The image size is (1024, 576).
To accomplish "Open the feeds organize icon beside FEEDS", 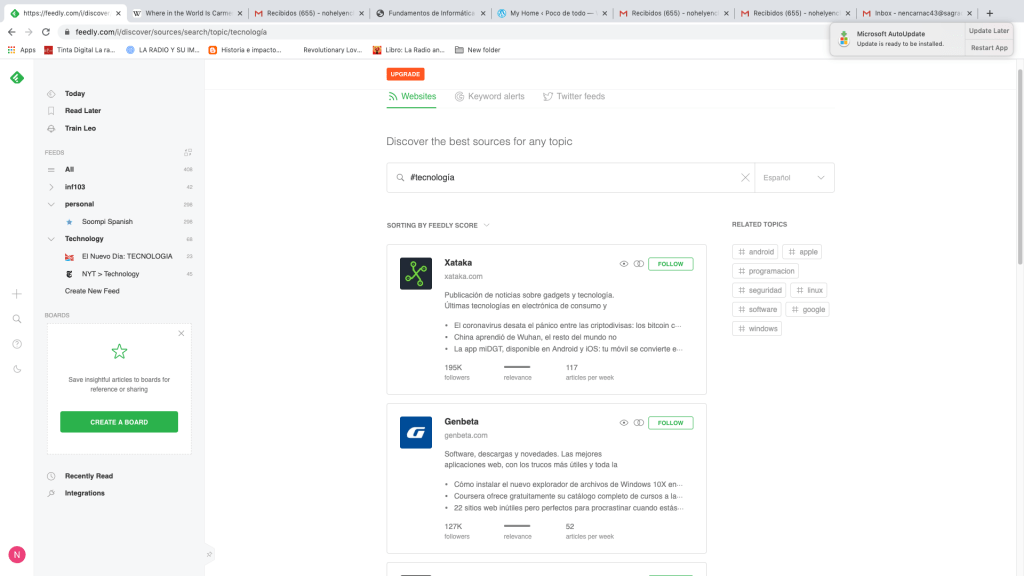I will click(x=187, y=153).
